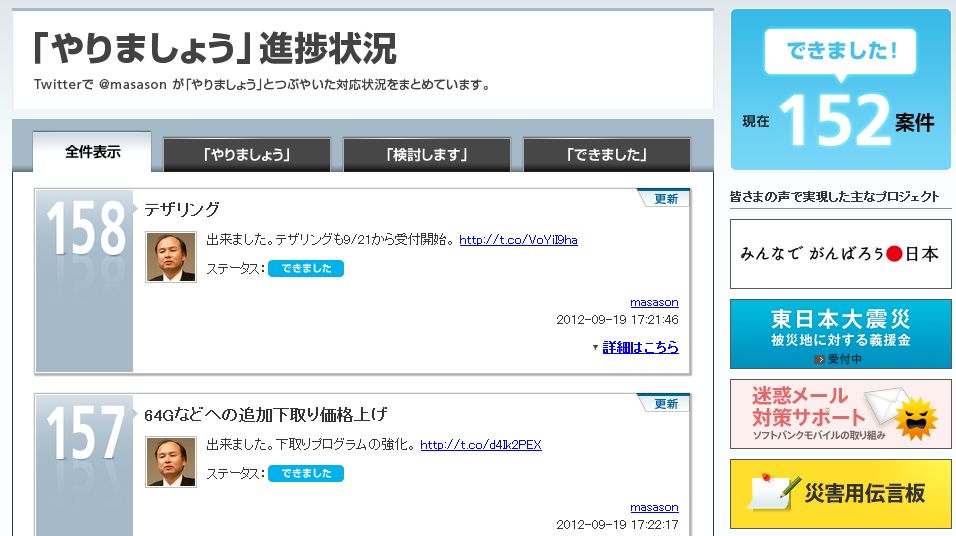The width and height of the screenshot is (956, 536).
Task: Click the 更新 tag on item 158
Action: pyautogui.click(x=666, y=199)
